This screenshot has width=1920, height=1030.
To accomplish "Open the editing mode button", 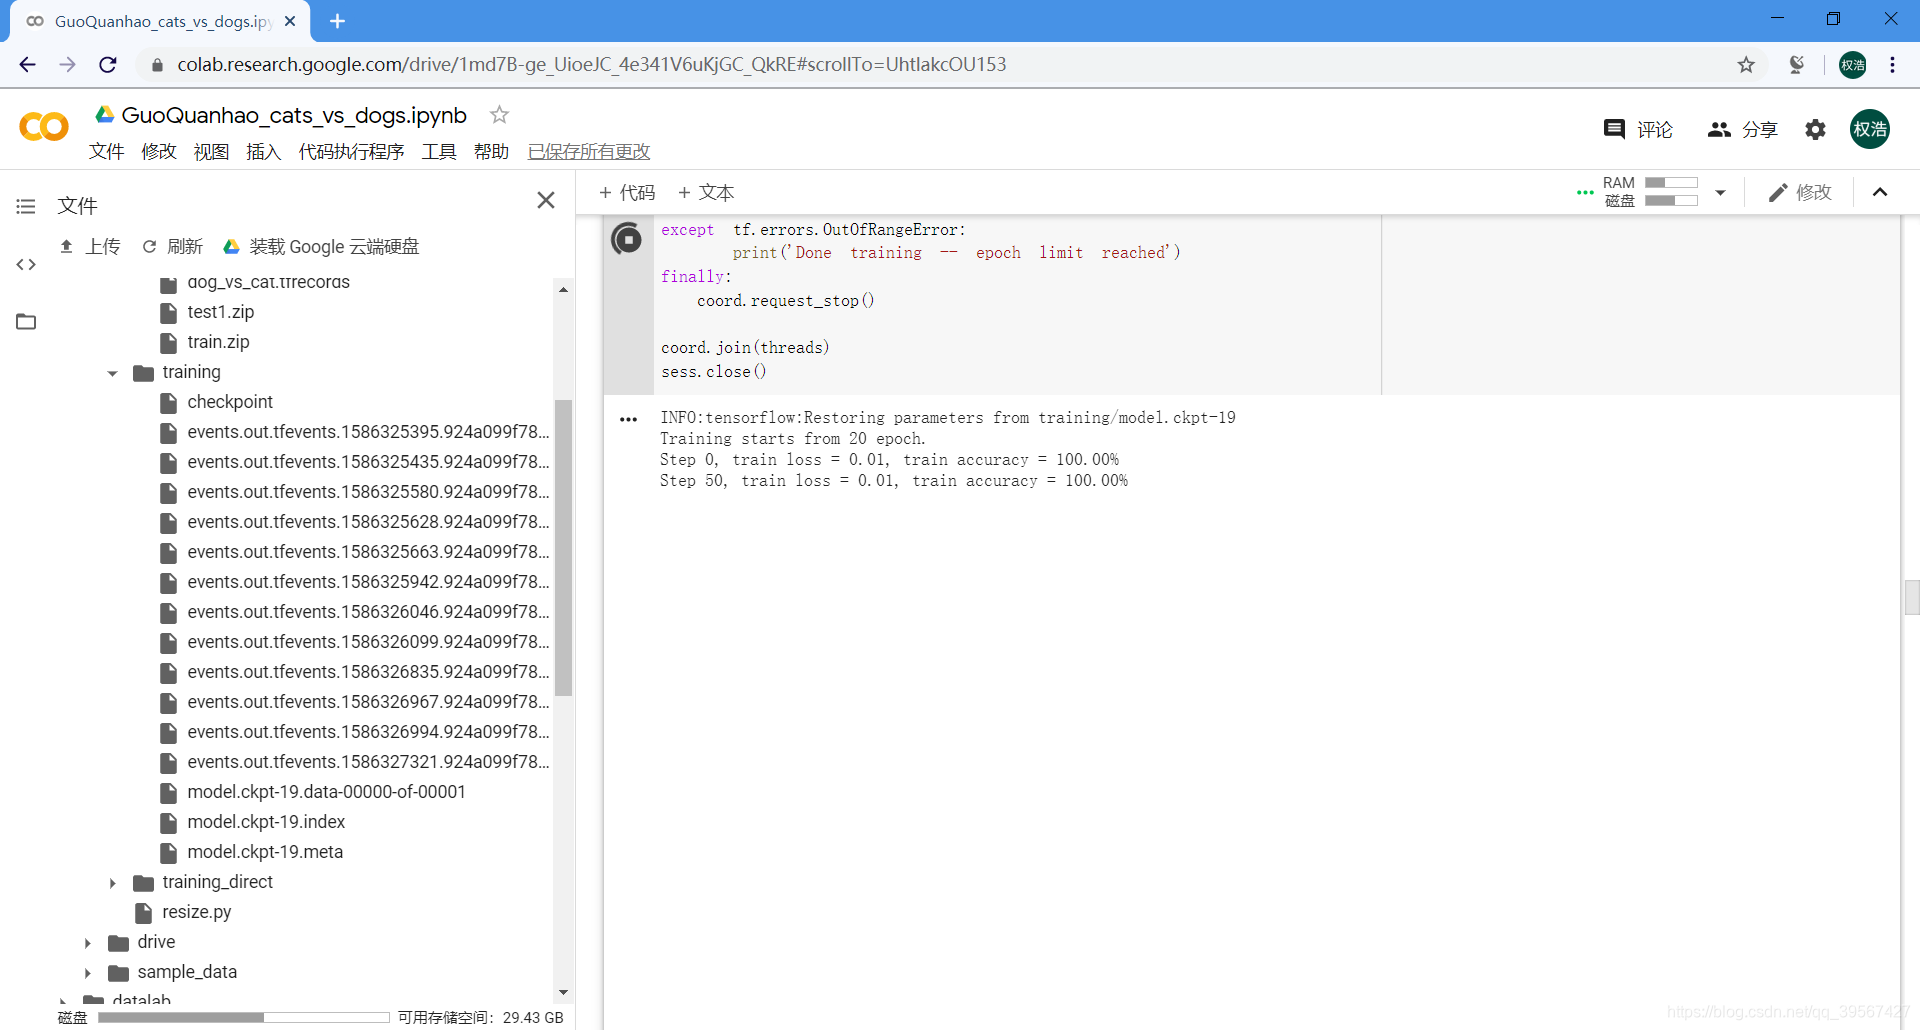I will tap(1799, 192).
